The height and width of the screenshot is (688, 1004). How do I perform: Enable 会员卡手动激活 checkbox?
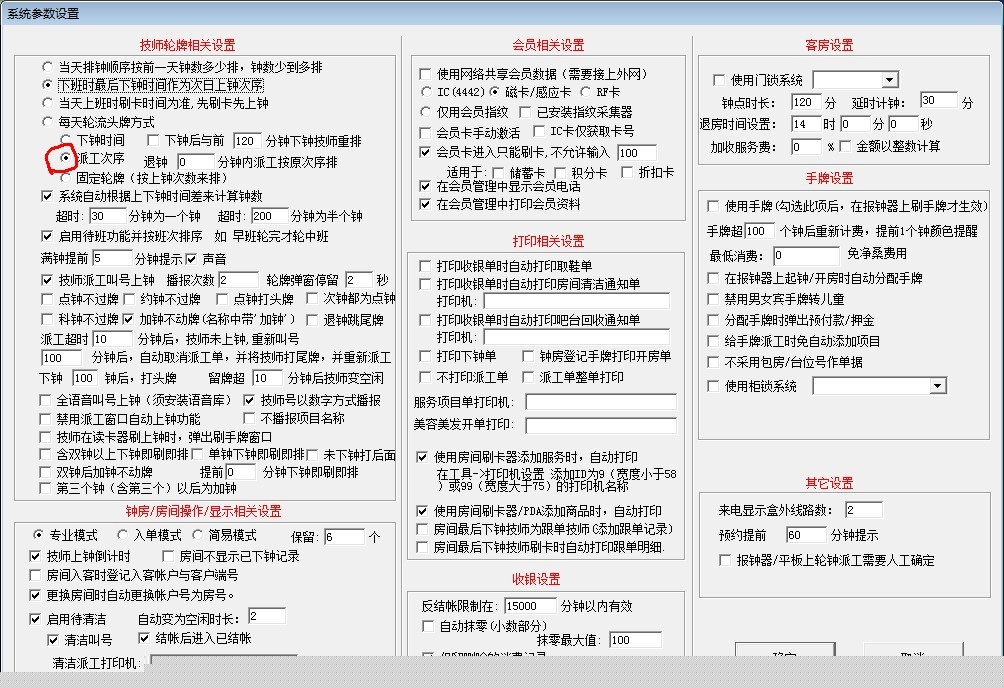click(x=425, y=133)
